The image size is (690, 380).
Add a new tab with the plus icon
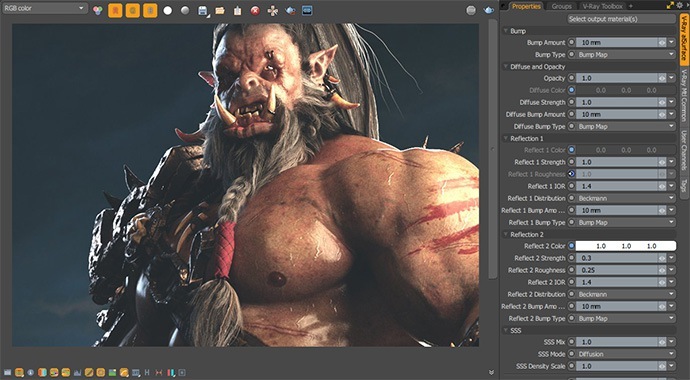pos(631,6)
